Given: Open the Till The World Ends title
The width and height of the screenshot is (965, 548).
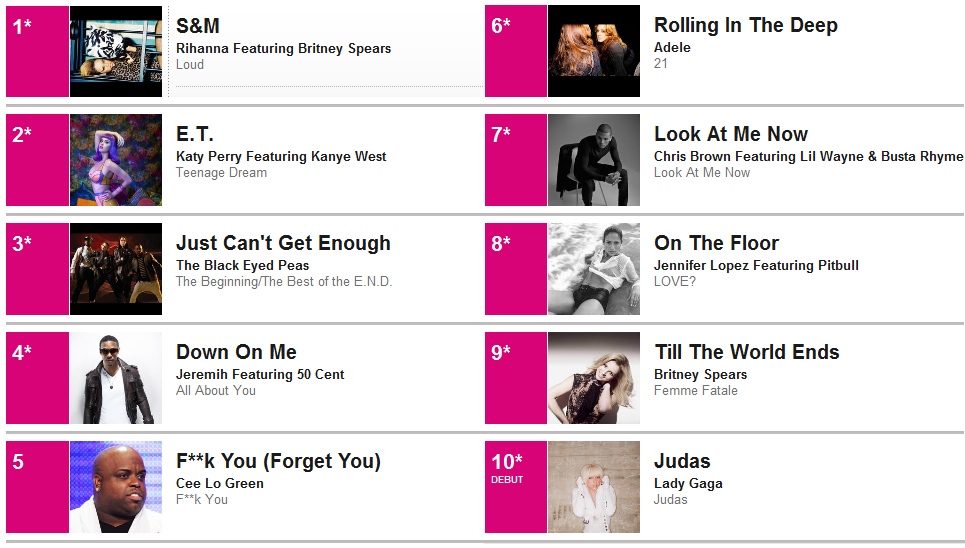Looking at the screenshot, I should (747, 352).
